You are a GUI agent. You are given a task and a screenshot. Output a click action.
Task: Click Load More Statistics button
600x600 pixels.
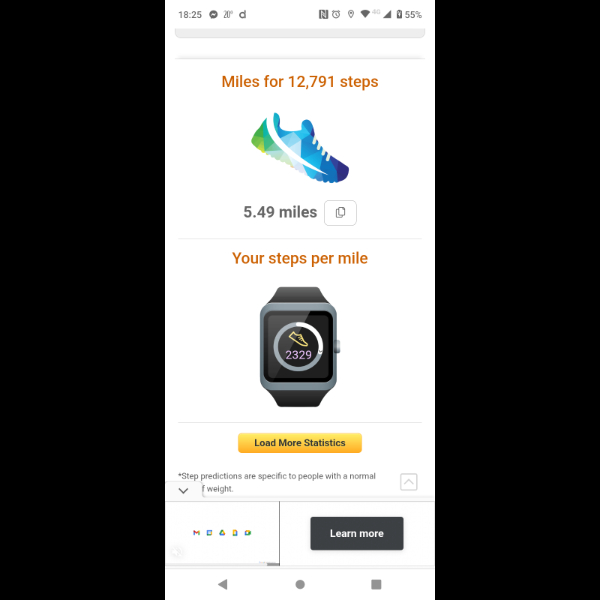point(300,443)
